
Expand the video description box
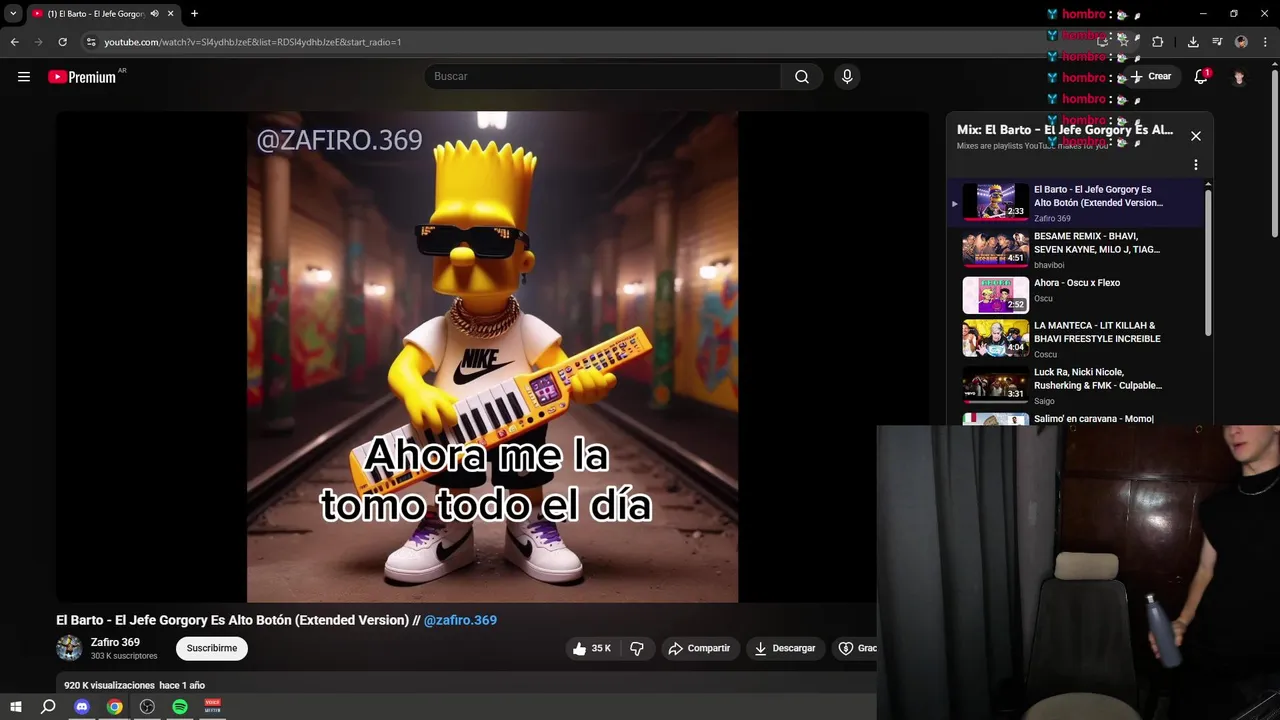click(466, 685)
